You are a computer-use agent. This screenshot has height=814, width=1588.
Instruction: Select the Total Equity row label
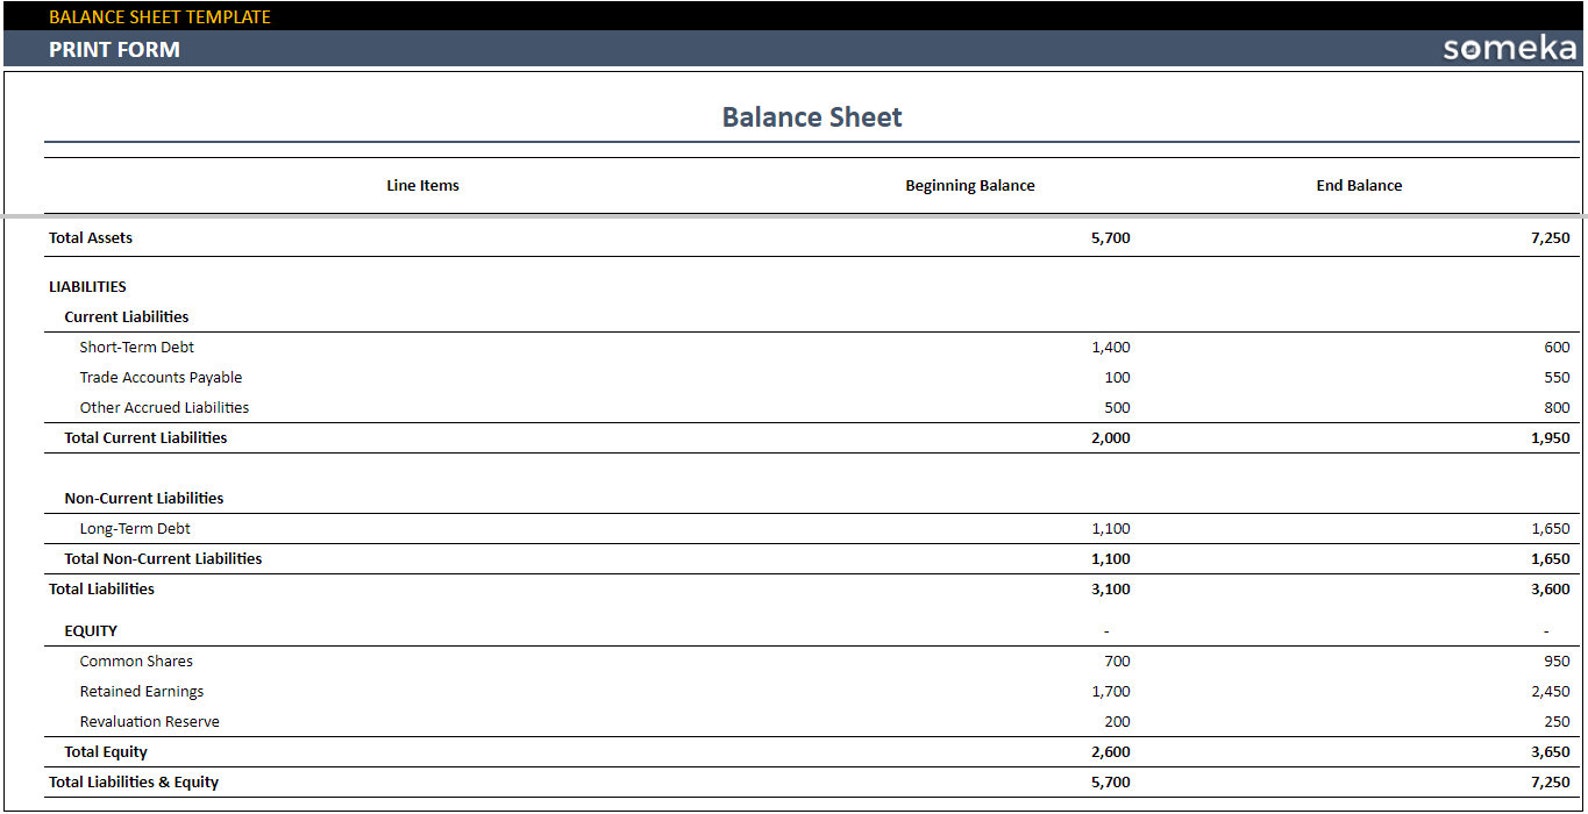point(105,752)
